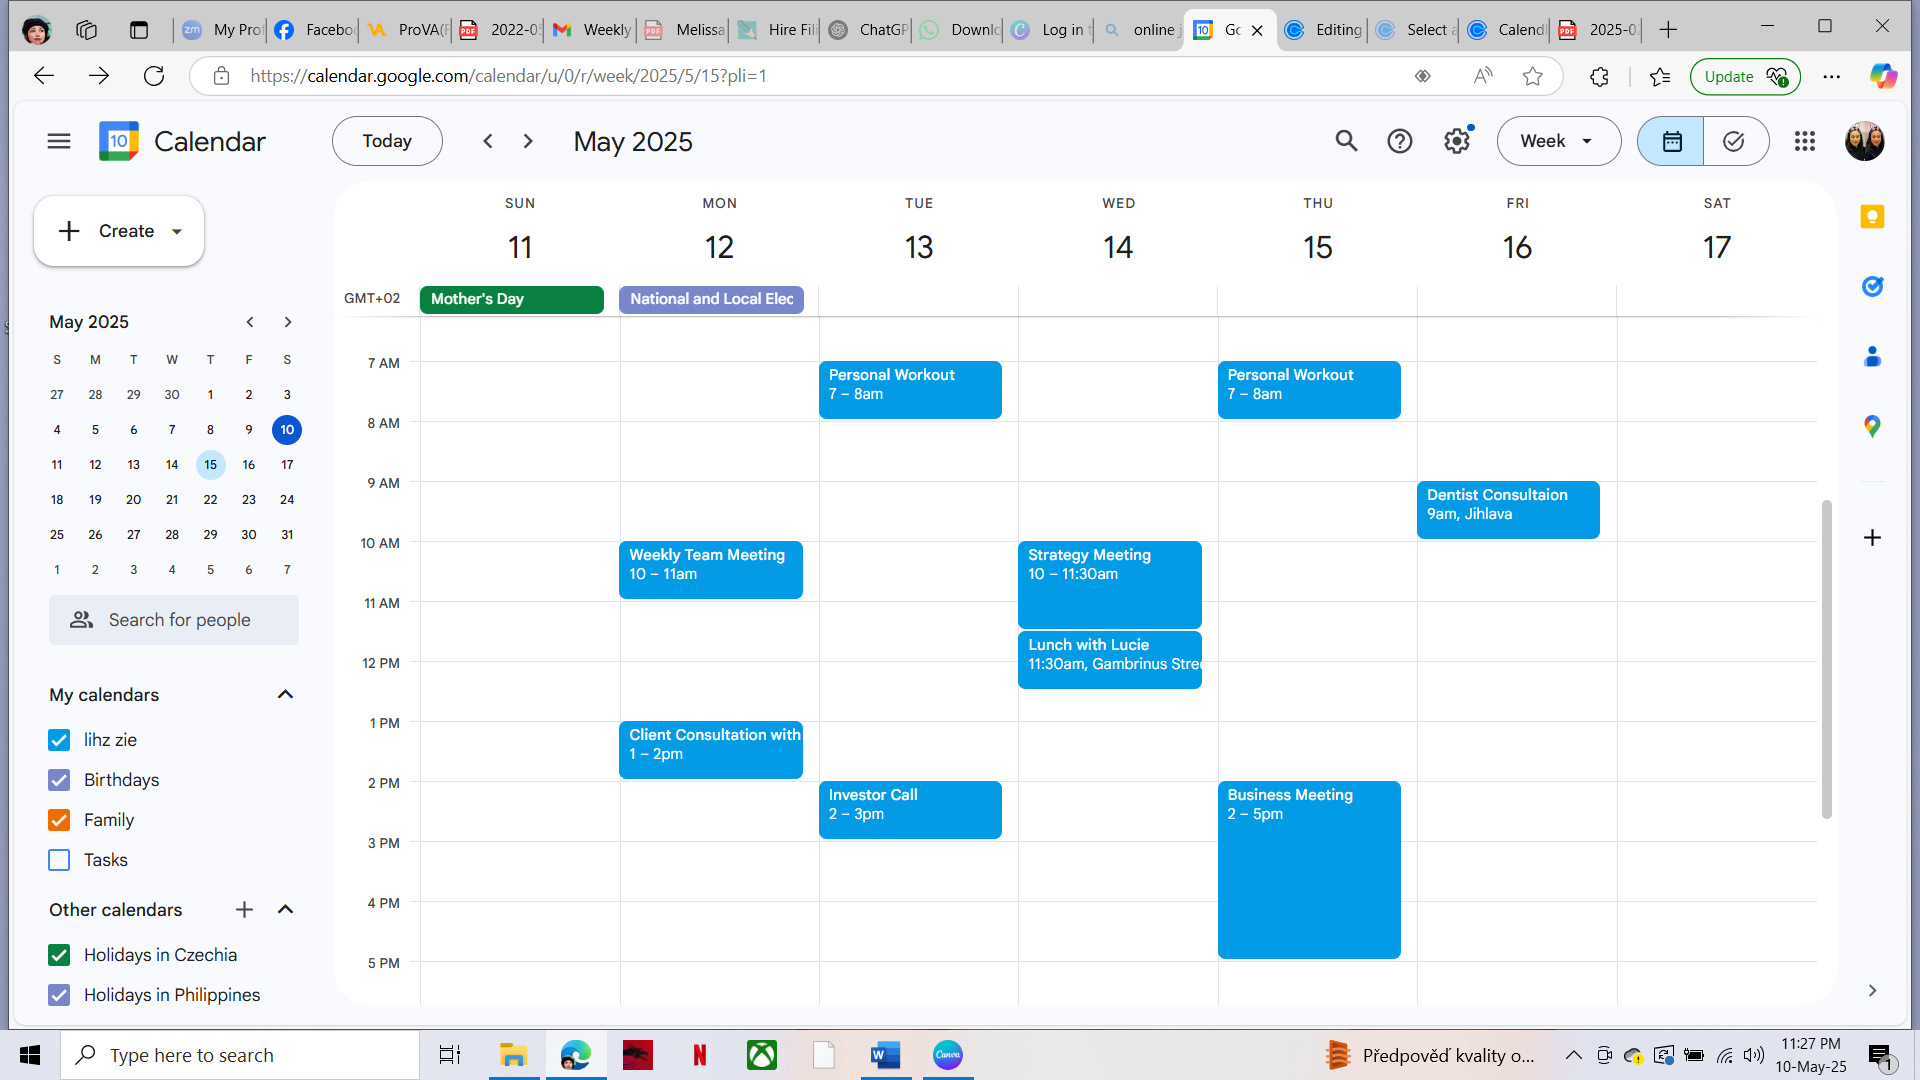The image size is (1920, 1080).
Task: Open the Google apps grid
Action: pos(1805,141)
